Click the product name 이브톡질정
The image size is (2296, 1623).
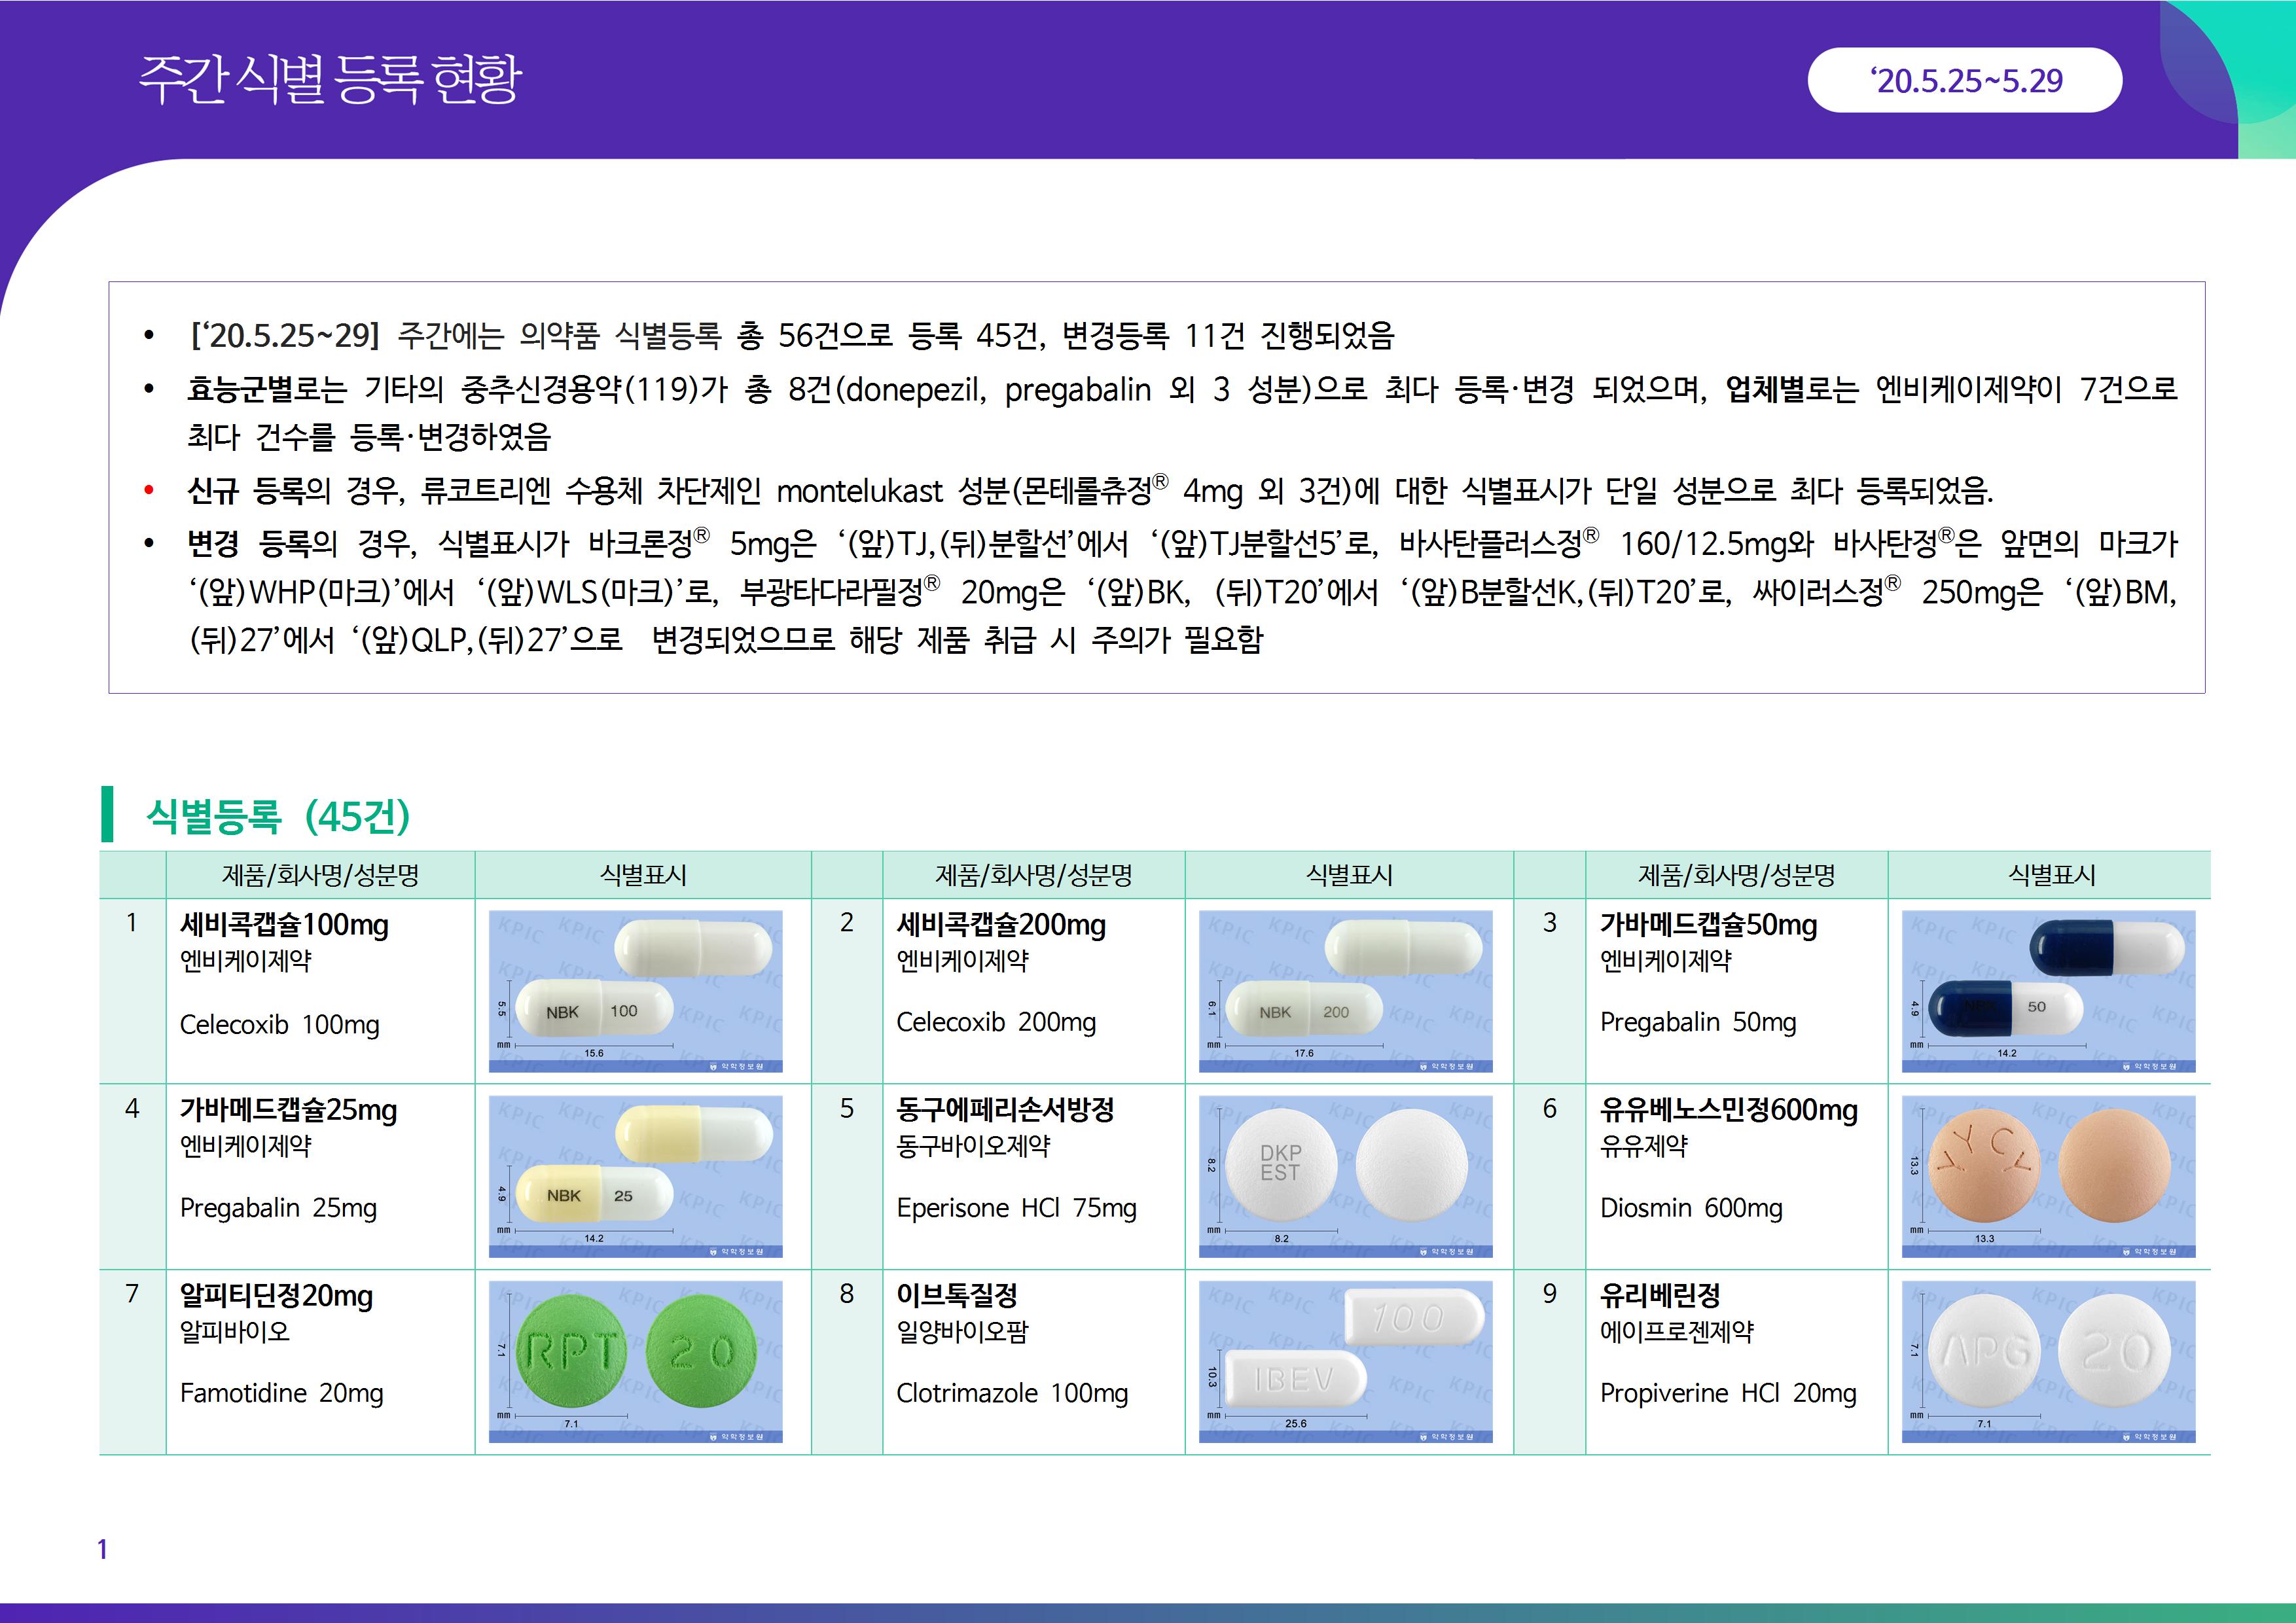[956, 1296]
